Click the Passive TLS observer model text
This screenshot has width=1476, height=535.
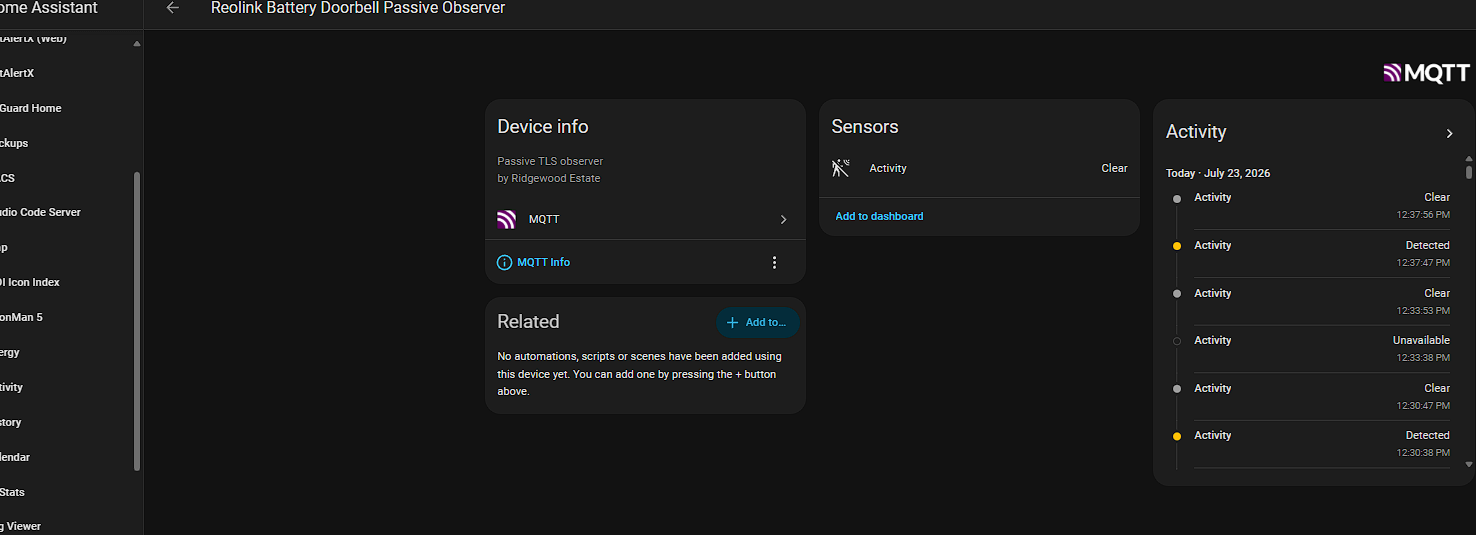[550, 161]
